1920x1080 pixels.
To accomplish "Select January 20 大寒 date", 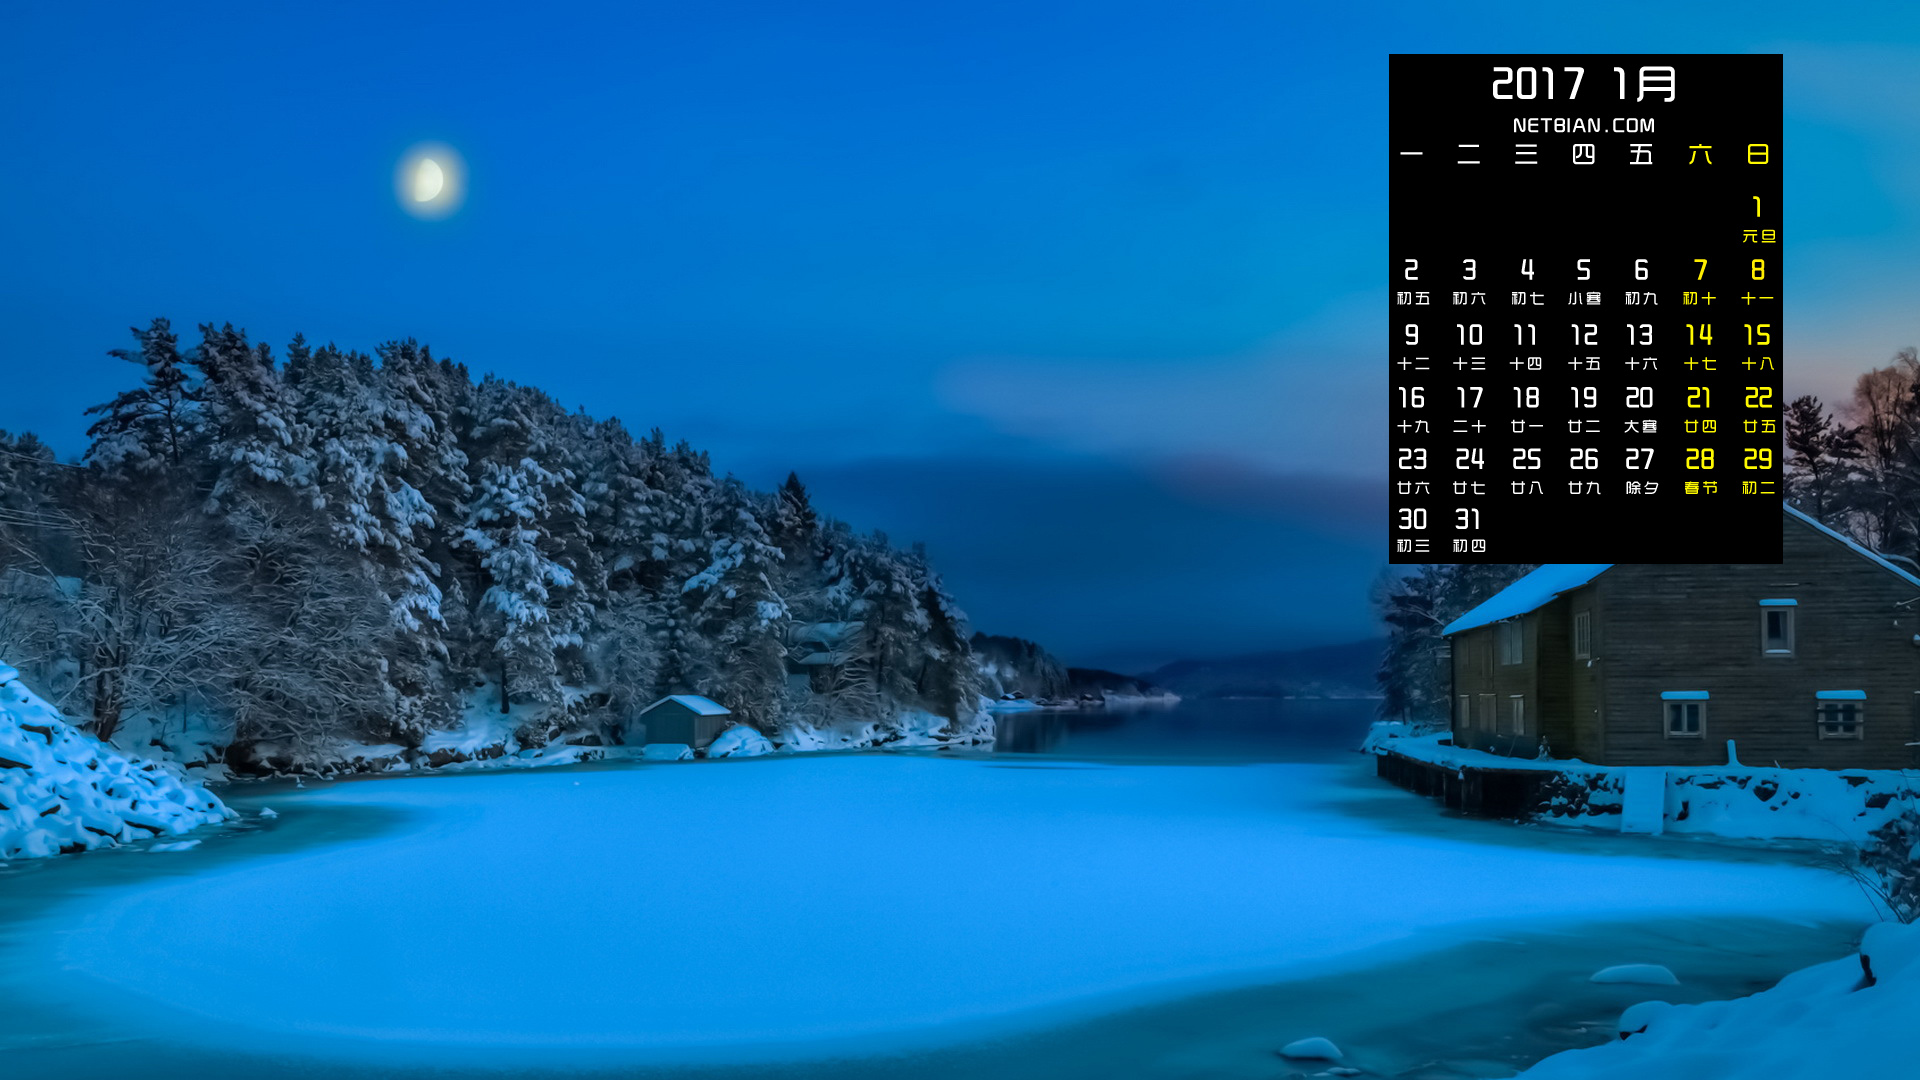I will [x=1640, y=409].
